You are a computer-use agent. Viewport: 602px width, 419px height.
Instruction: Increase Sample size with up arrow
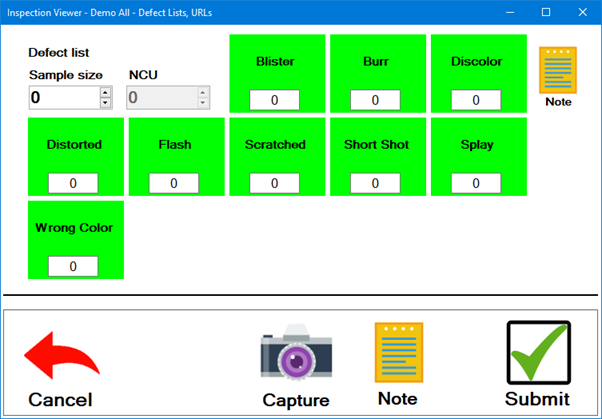[106, 92]
